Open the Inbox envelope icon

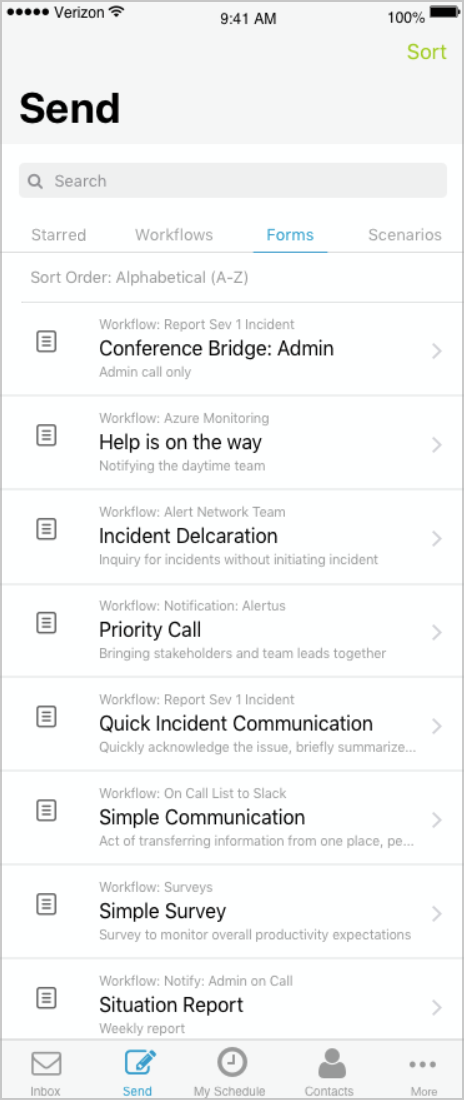[x=46, y=1063]
